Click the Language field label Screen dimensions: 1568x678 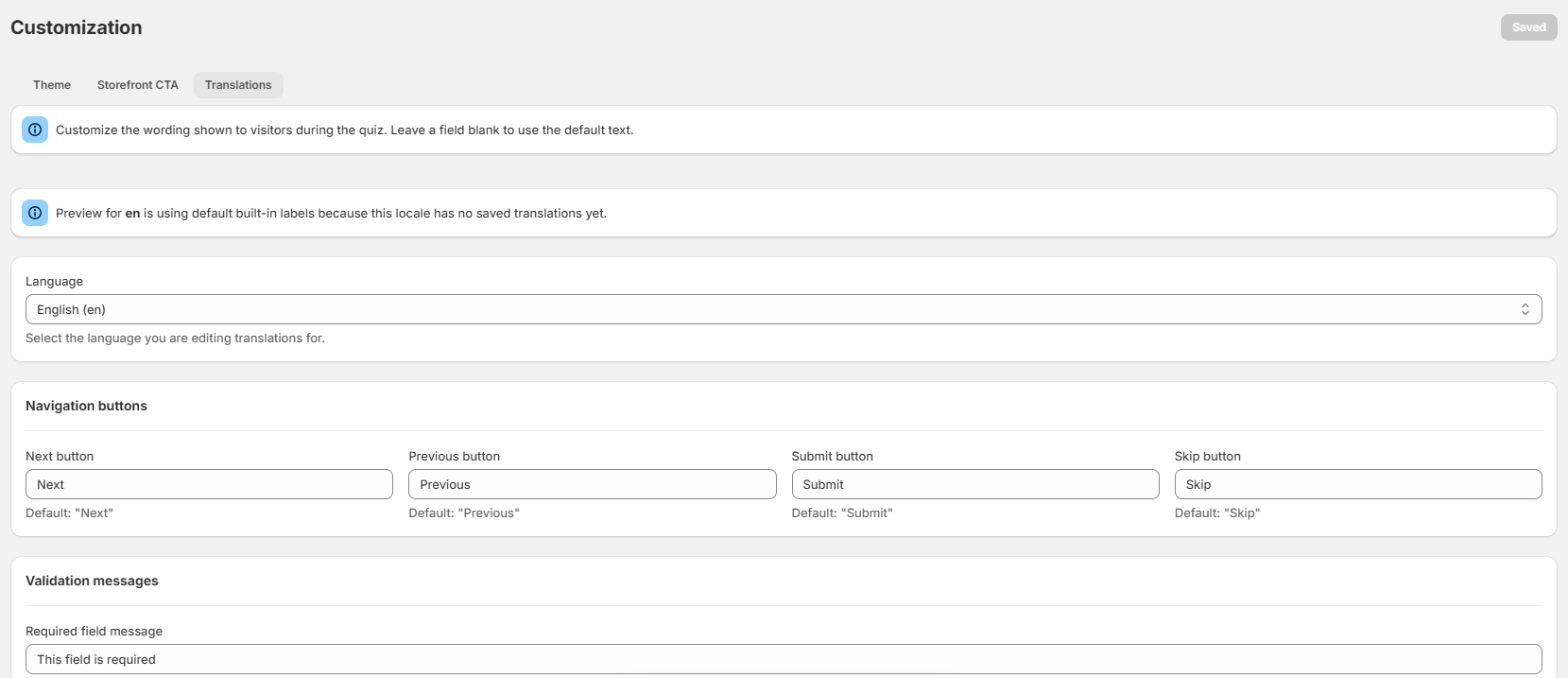54,282
